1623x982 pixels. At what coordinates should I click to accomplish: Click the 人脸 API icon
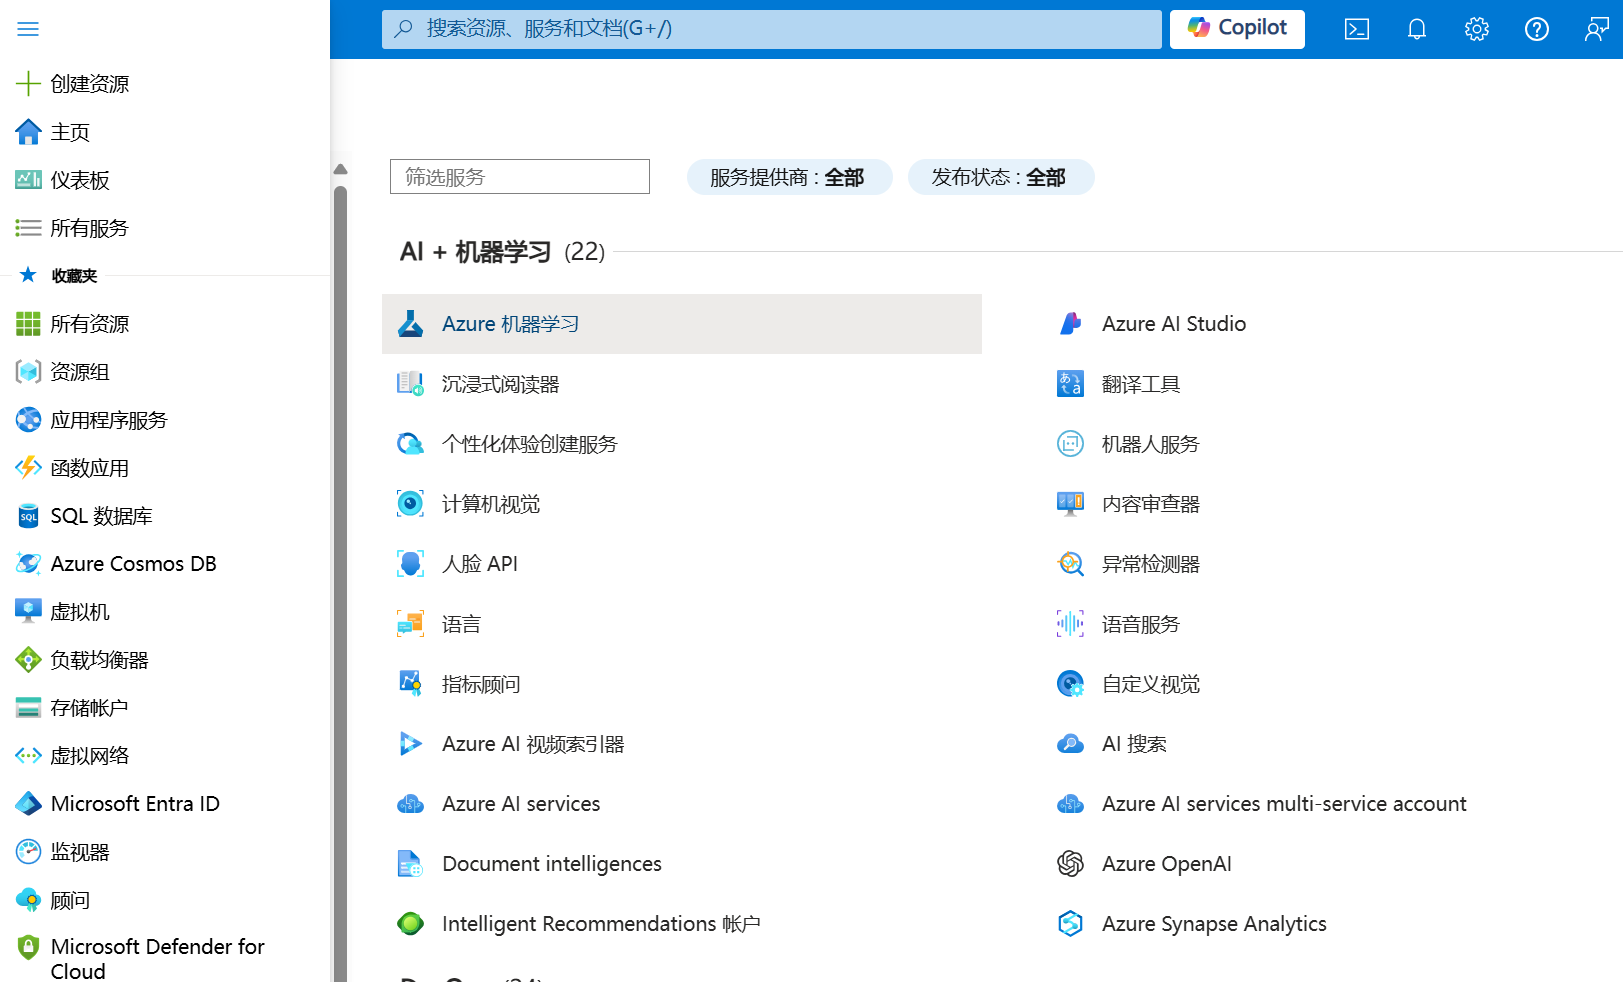[410, 564]
